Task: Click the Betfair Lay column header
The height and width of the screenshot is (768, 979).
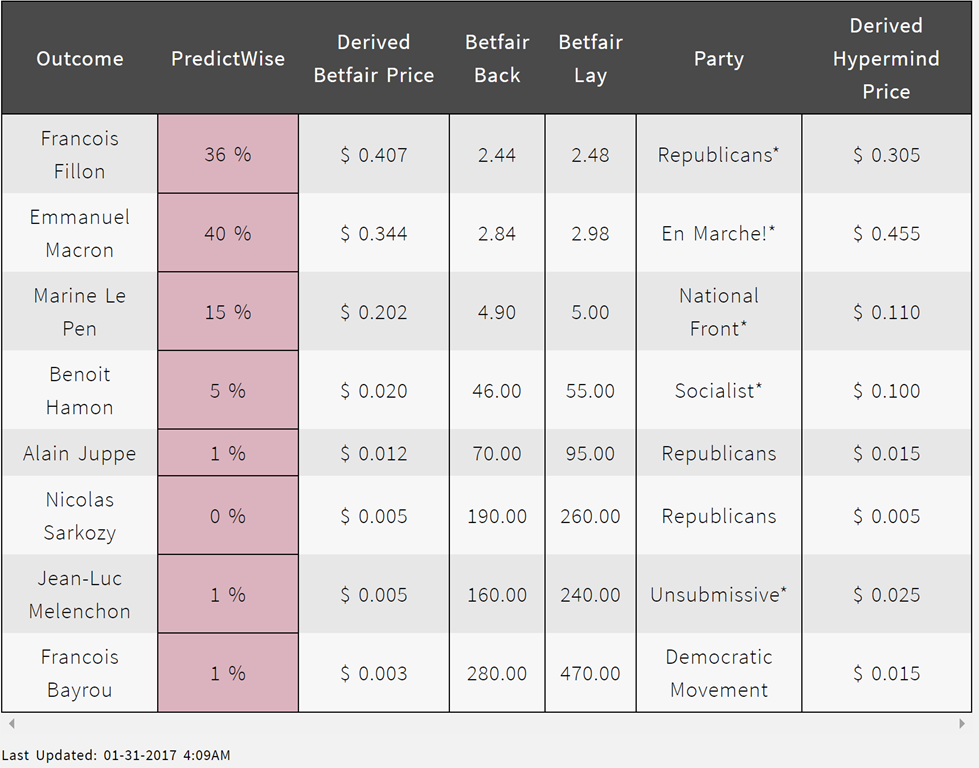Action: [590, 58]
